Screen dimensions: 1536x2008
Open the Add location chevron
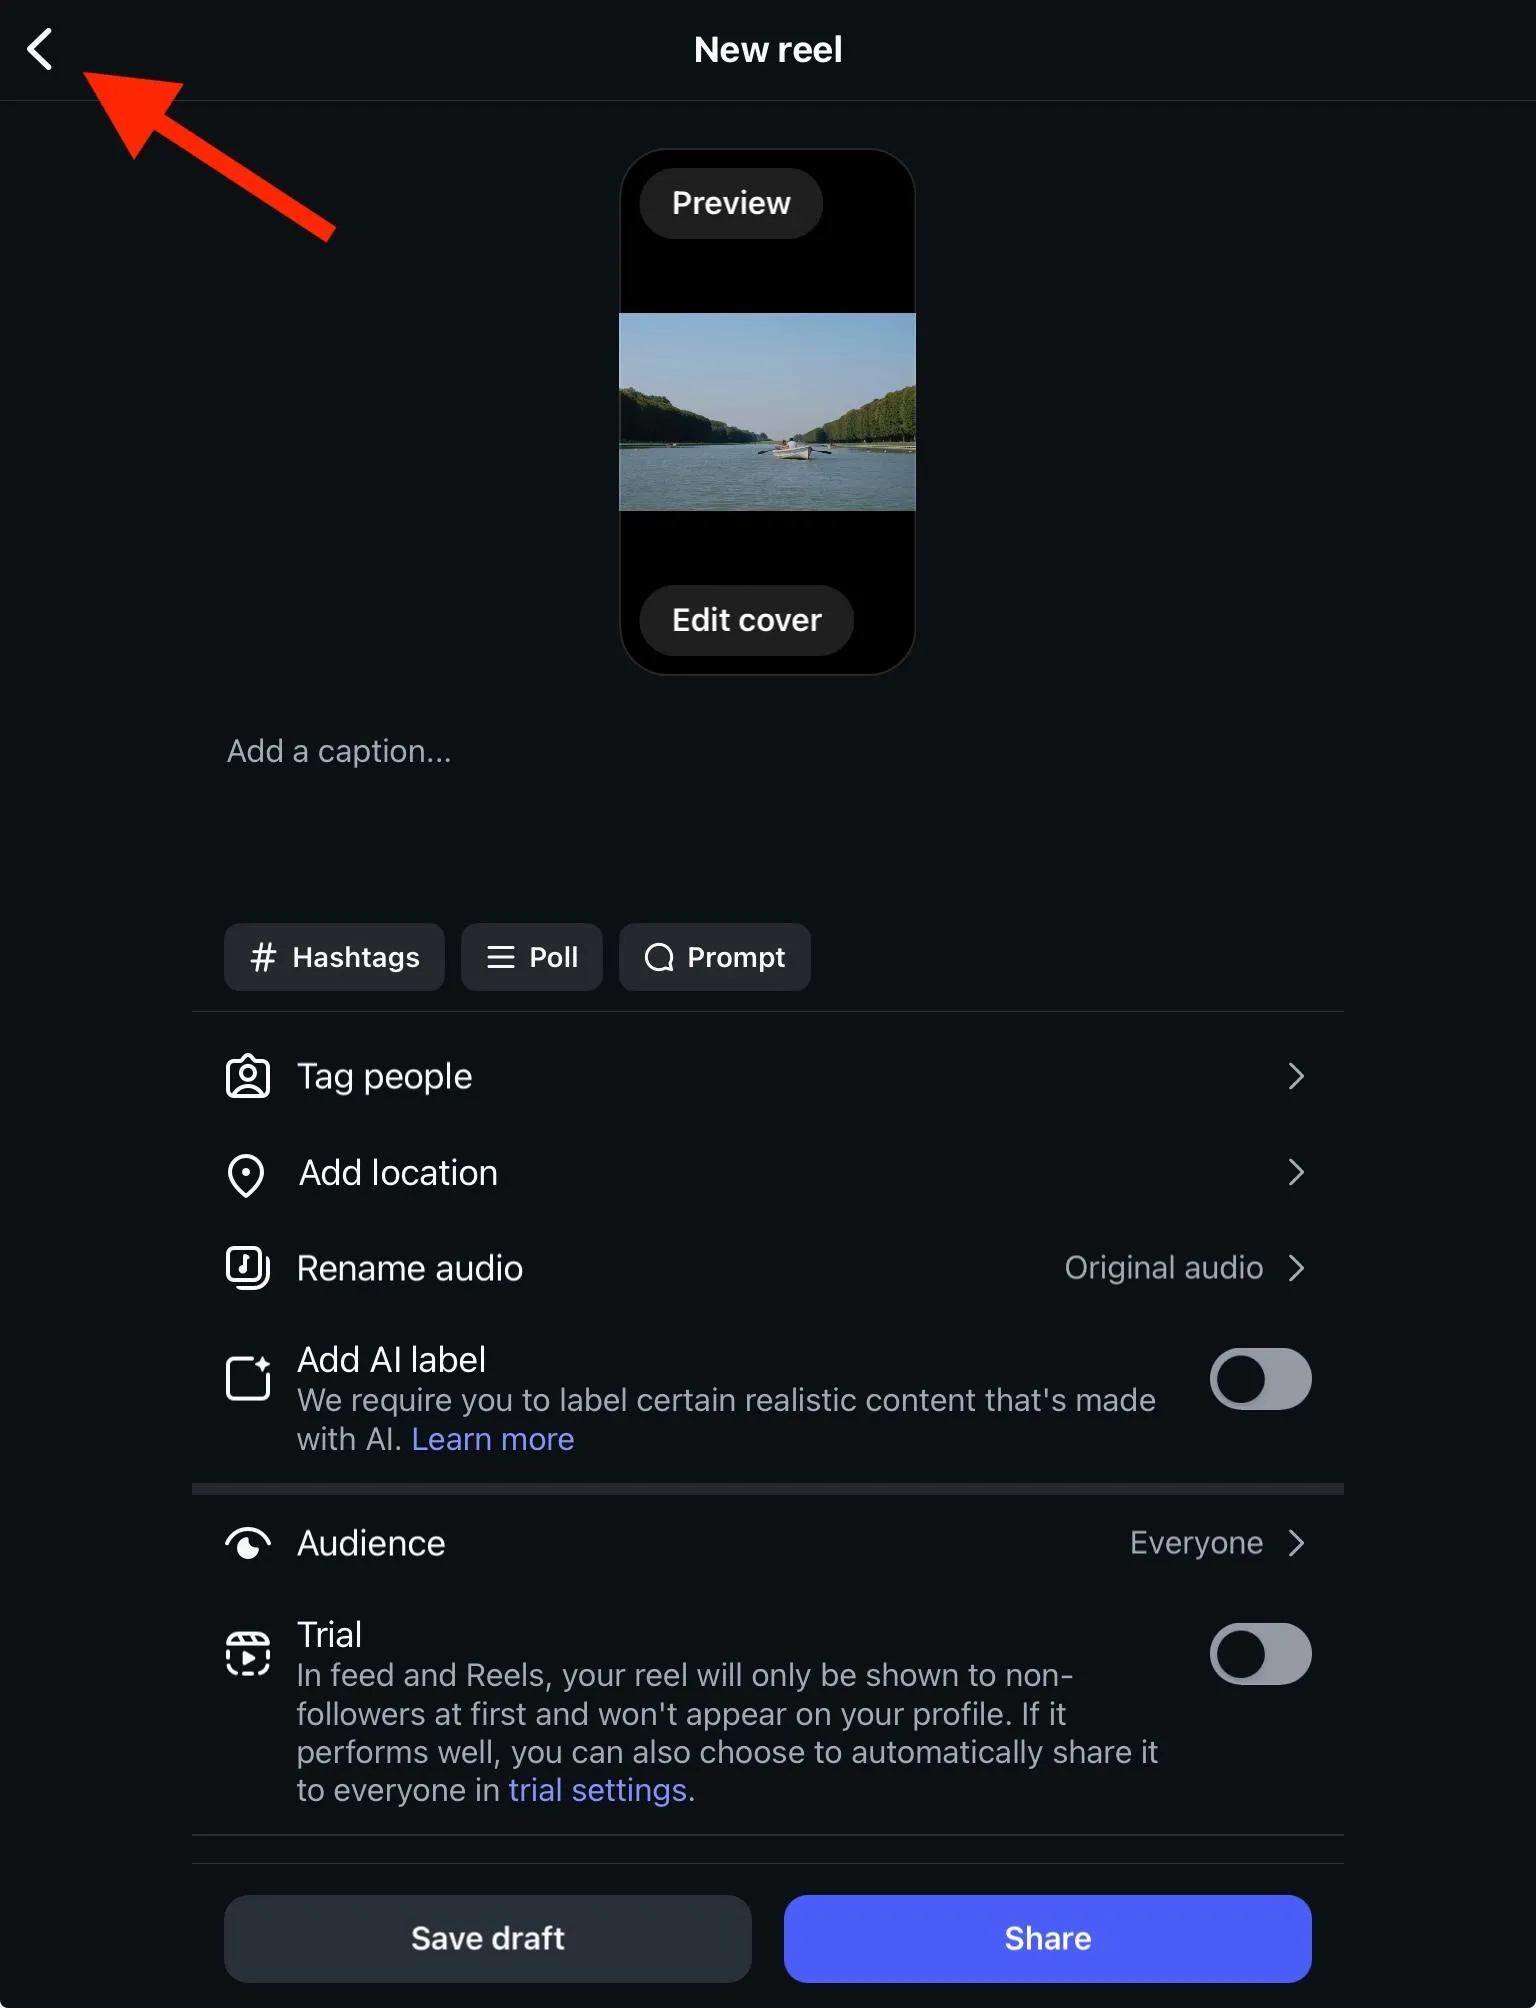click(1296, 1172)
